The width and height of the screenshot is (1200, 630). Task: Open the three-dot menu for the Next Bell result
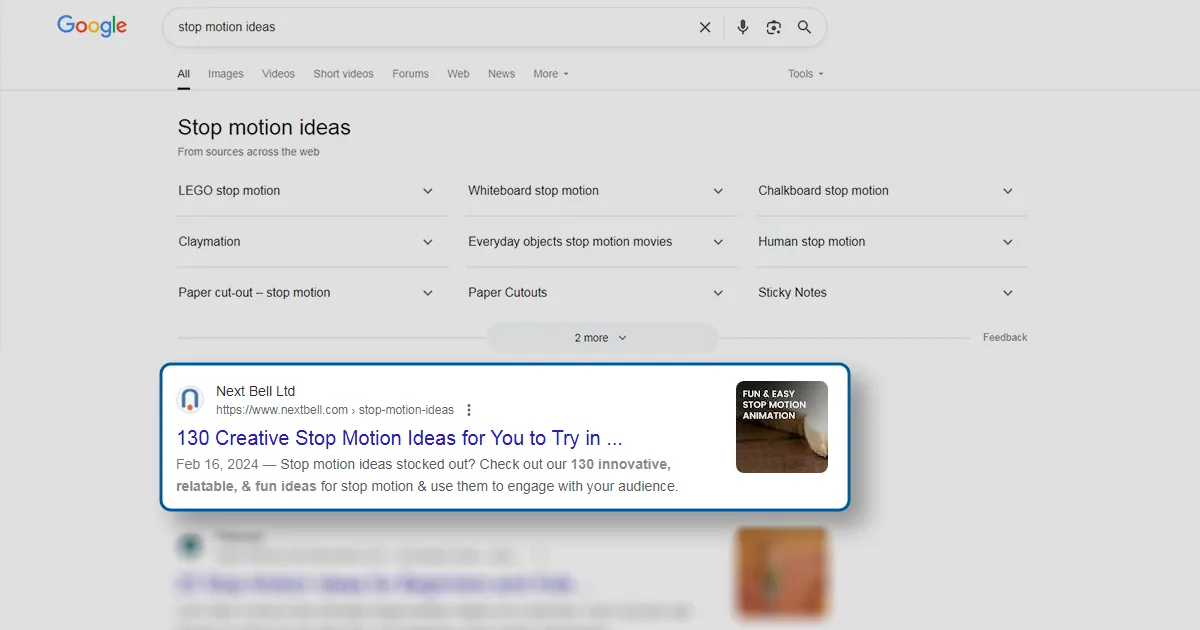pyautogui.click(x=469, y=410)
